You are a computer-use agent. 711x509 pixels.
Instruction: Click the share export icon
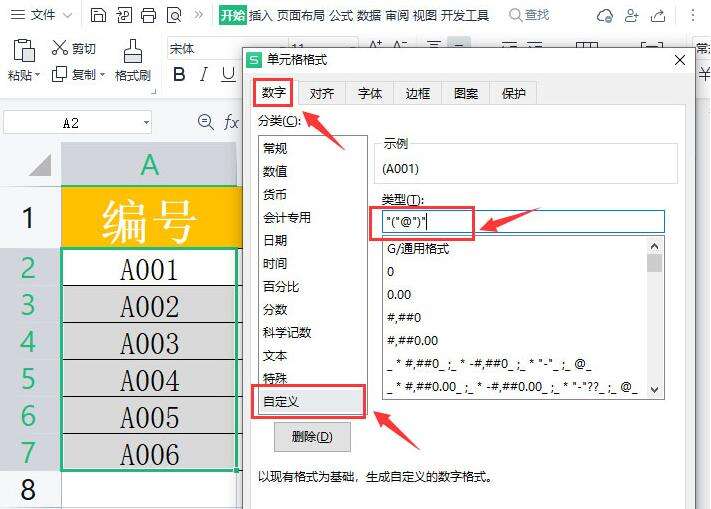coord(658,16)
